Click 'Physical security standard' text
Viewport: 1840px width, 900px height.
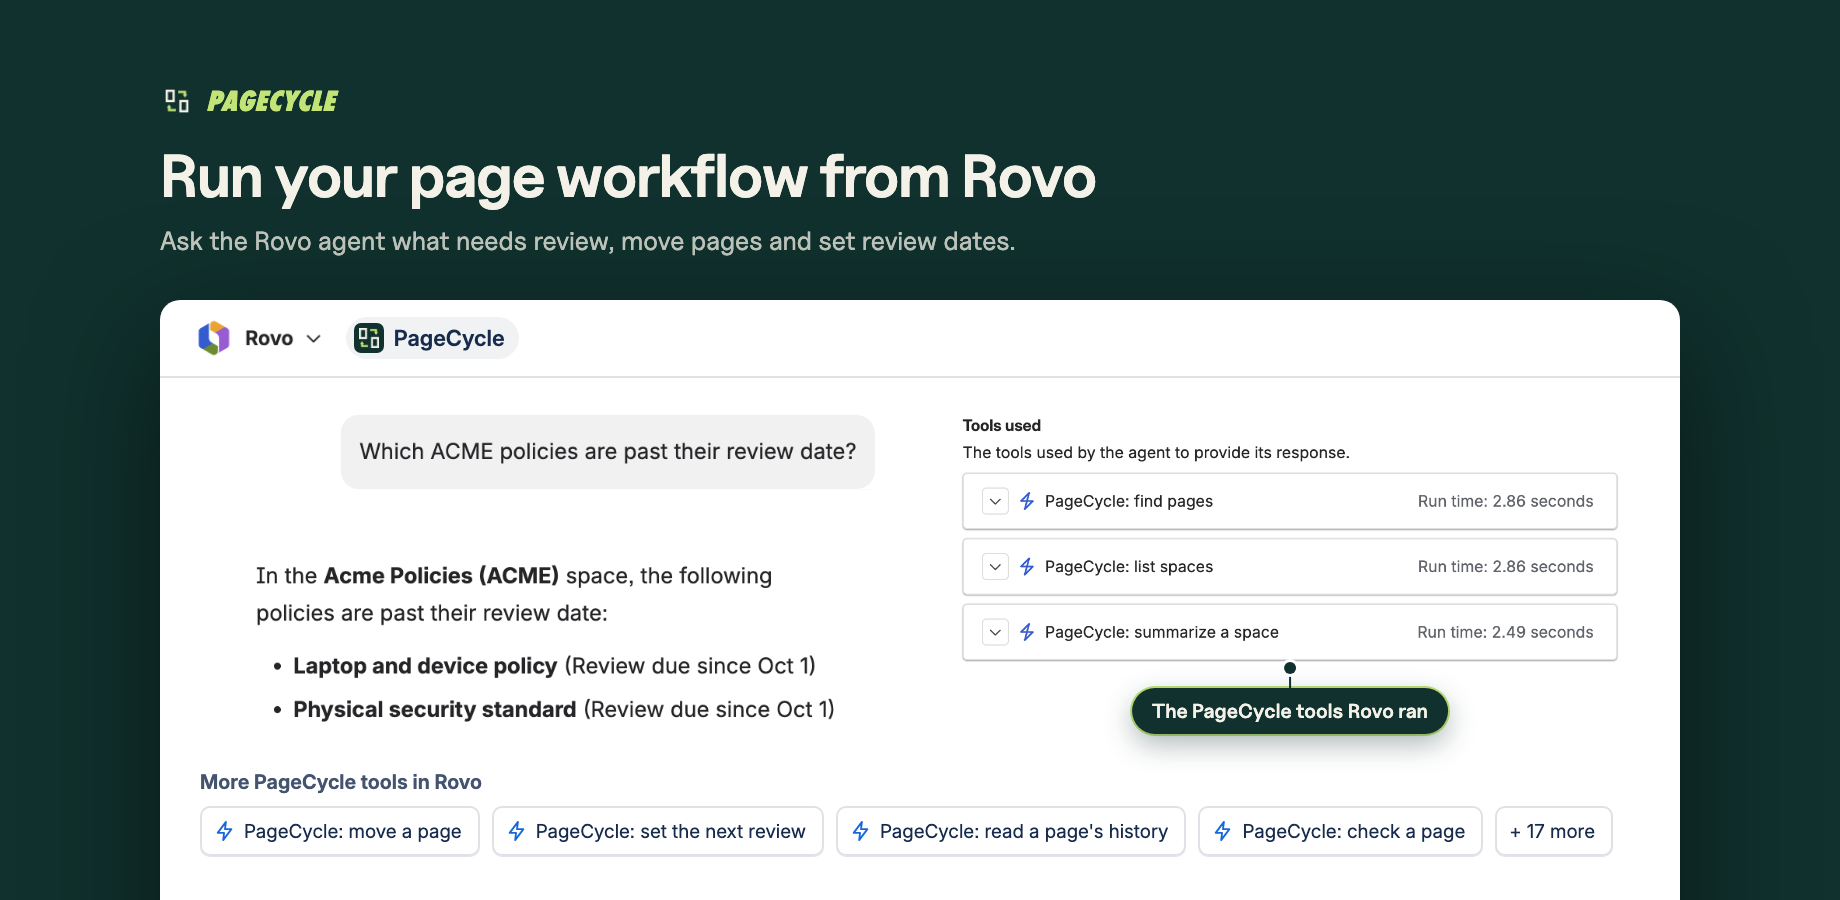tap(435, 710)
